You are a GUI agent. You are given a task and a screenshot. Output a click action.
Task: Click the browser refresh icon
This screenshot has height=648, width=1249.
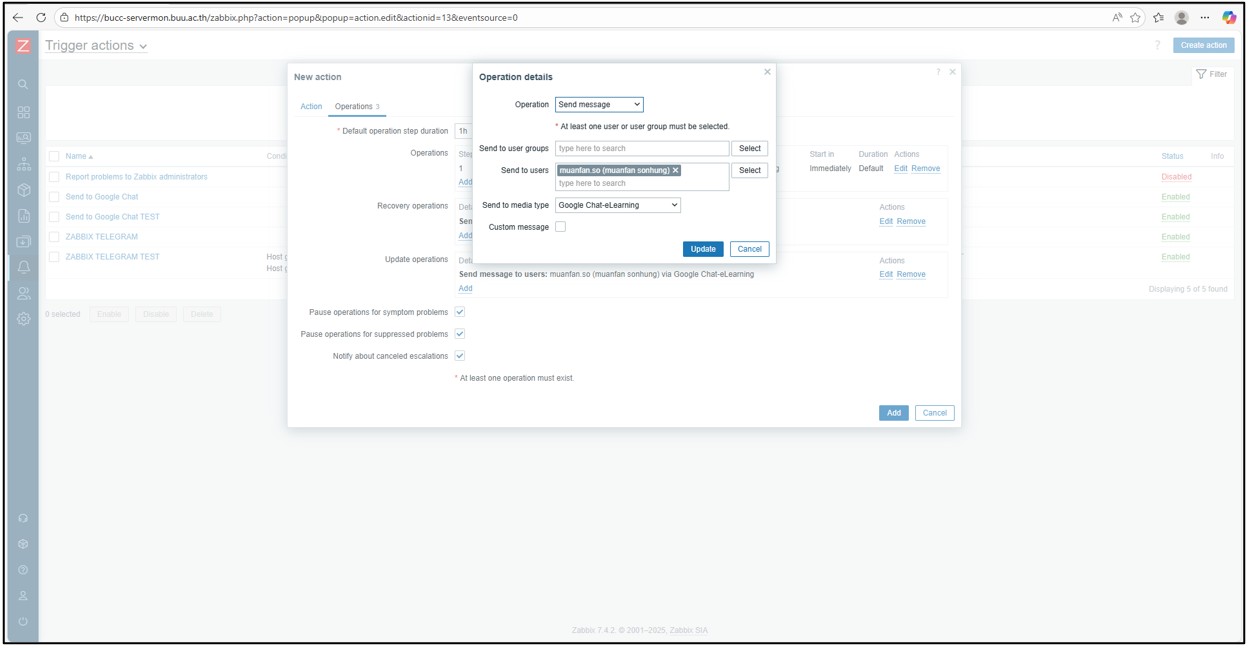coord(41,17)
